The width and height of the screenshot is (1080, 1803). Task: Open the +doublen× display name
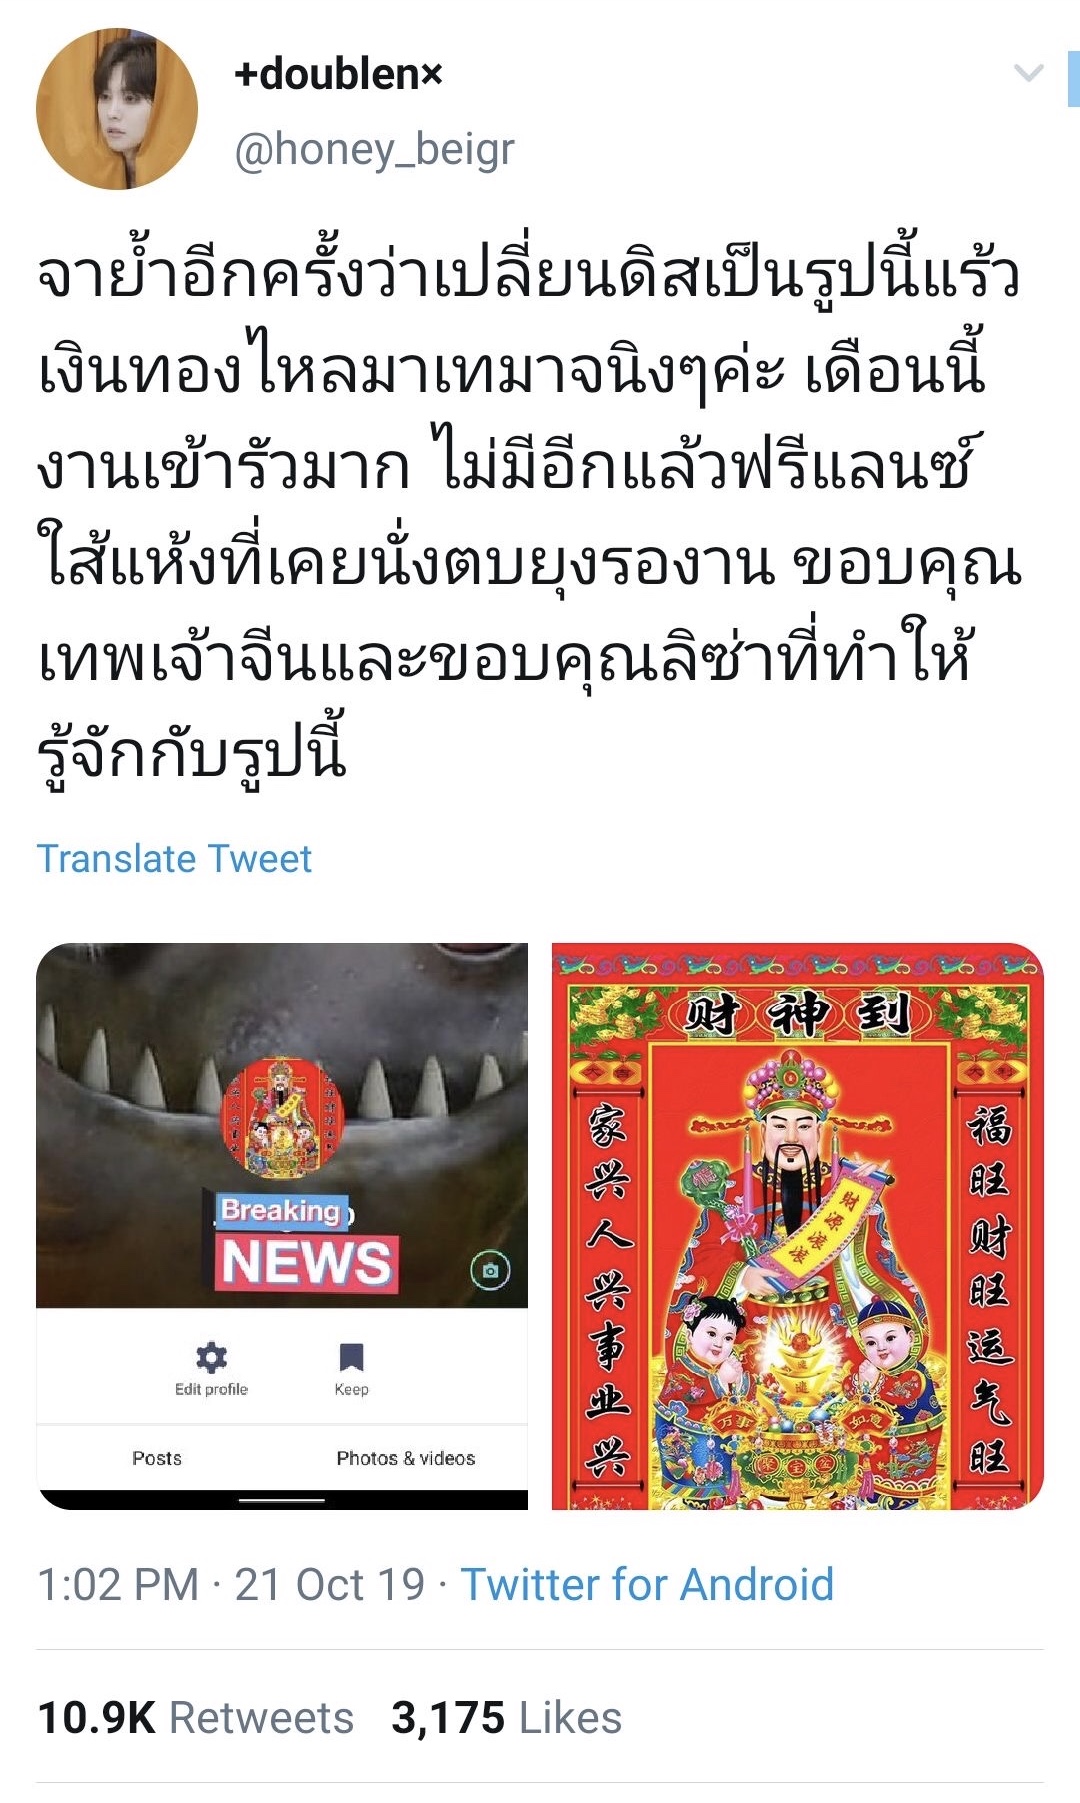pos(338,74)
